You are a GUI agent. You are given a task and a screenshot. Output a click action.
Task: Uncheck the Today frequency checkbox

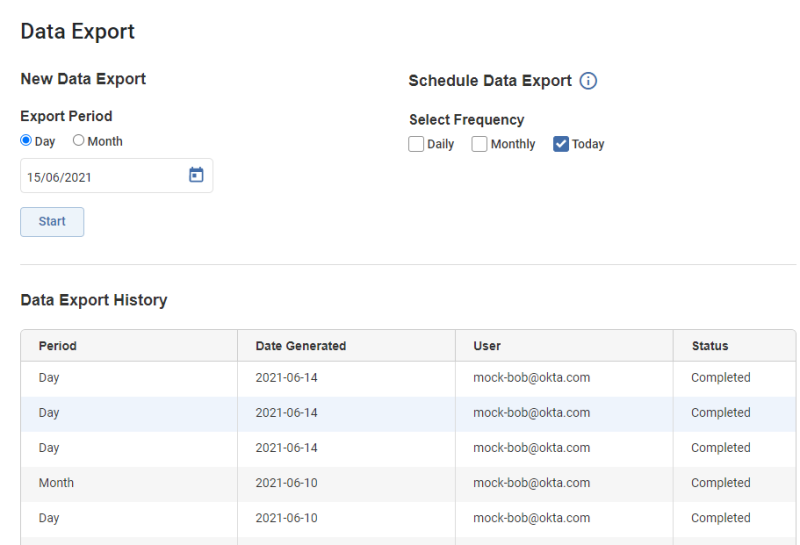[561, 144]
